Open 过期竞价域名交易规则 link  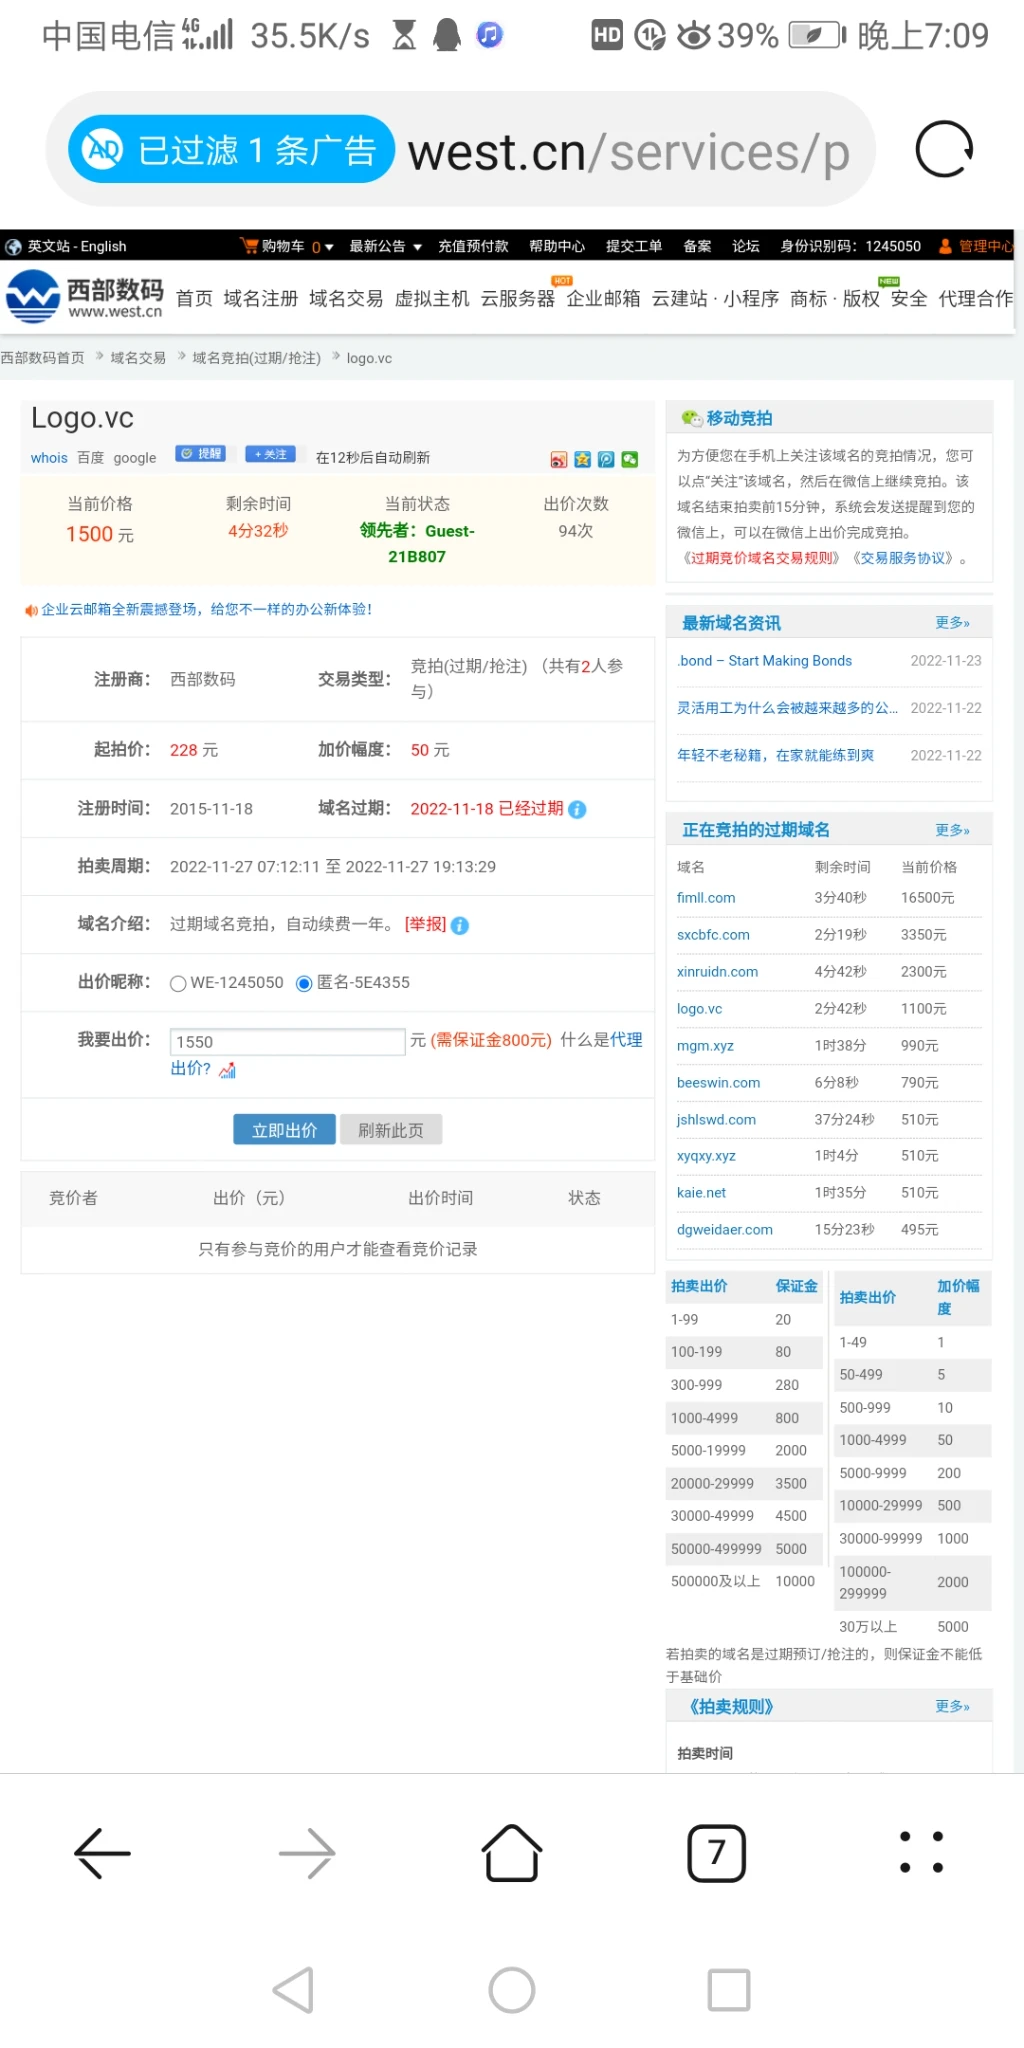[x=760, y=558]
